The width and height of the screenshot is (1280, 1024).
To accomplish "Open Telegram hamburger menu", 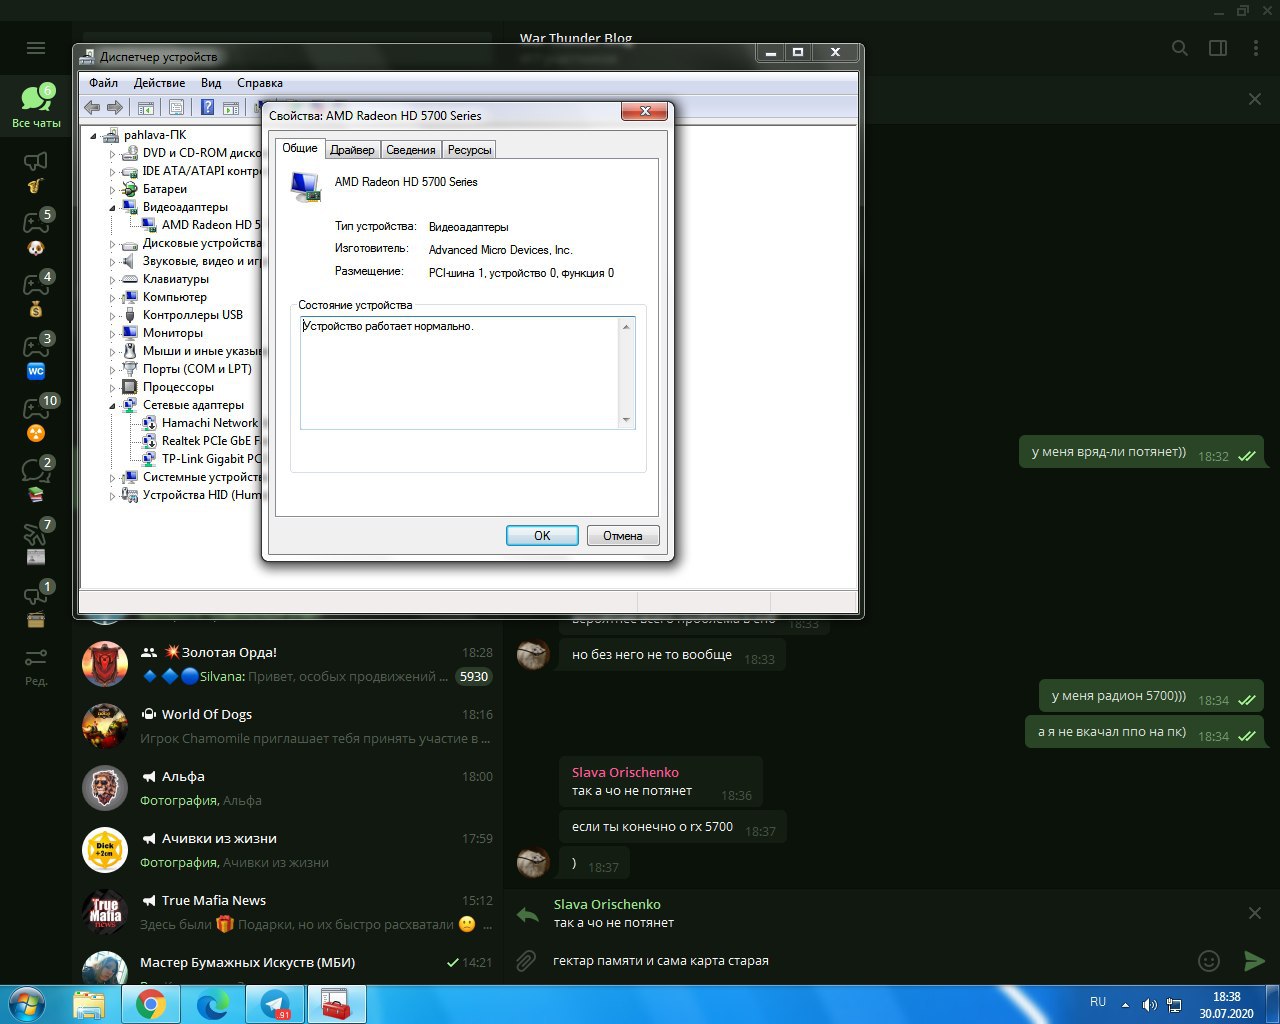I will tap(36, 48).
